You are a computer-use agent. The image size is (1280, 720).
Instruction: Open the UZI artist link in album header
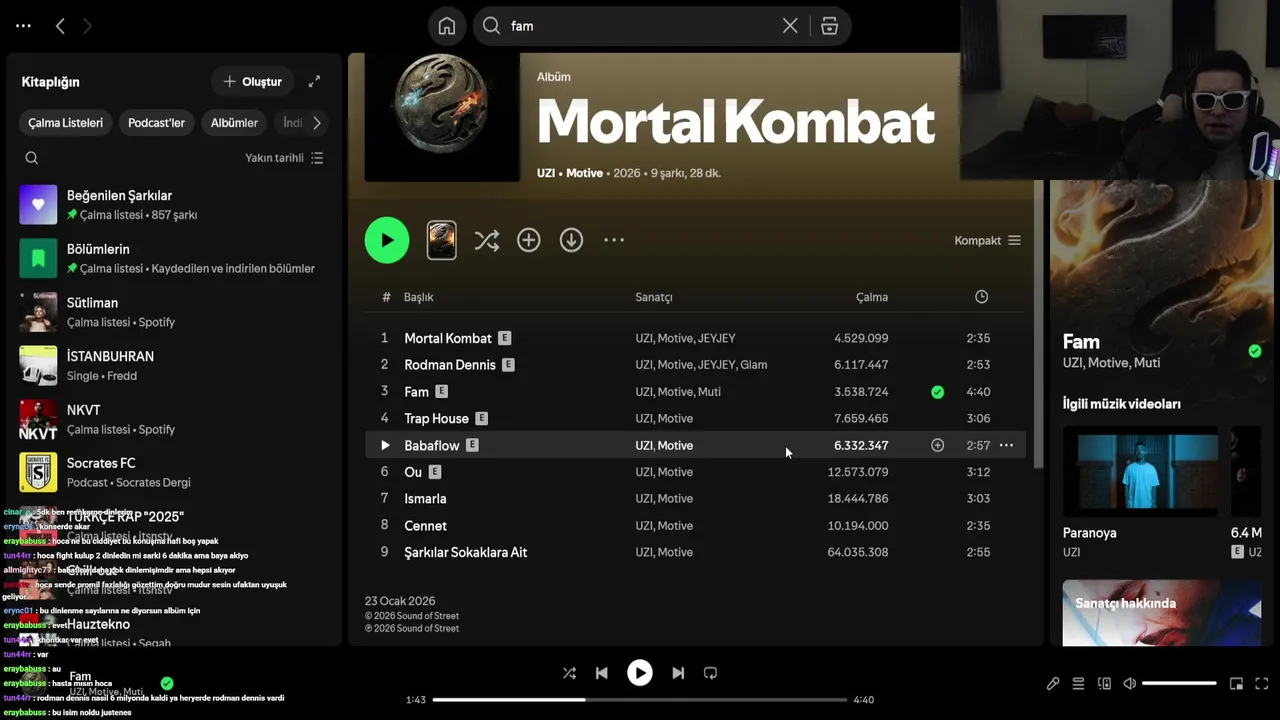pyautogui.click(x=546, y=173)
